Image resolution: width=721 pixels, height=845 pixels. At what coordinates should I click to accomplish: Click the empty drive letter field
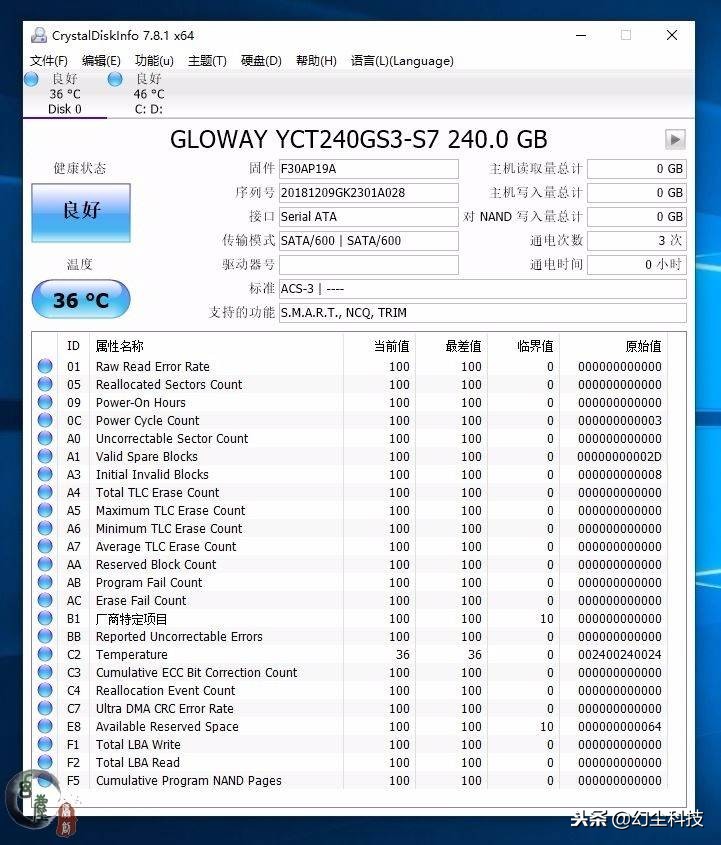click(369, 265)
